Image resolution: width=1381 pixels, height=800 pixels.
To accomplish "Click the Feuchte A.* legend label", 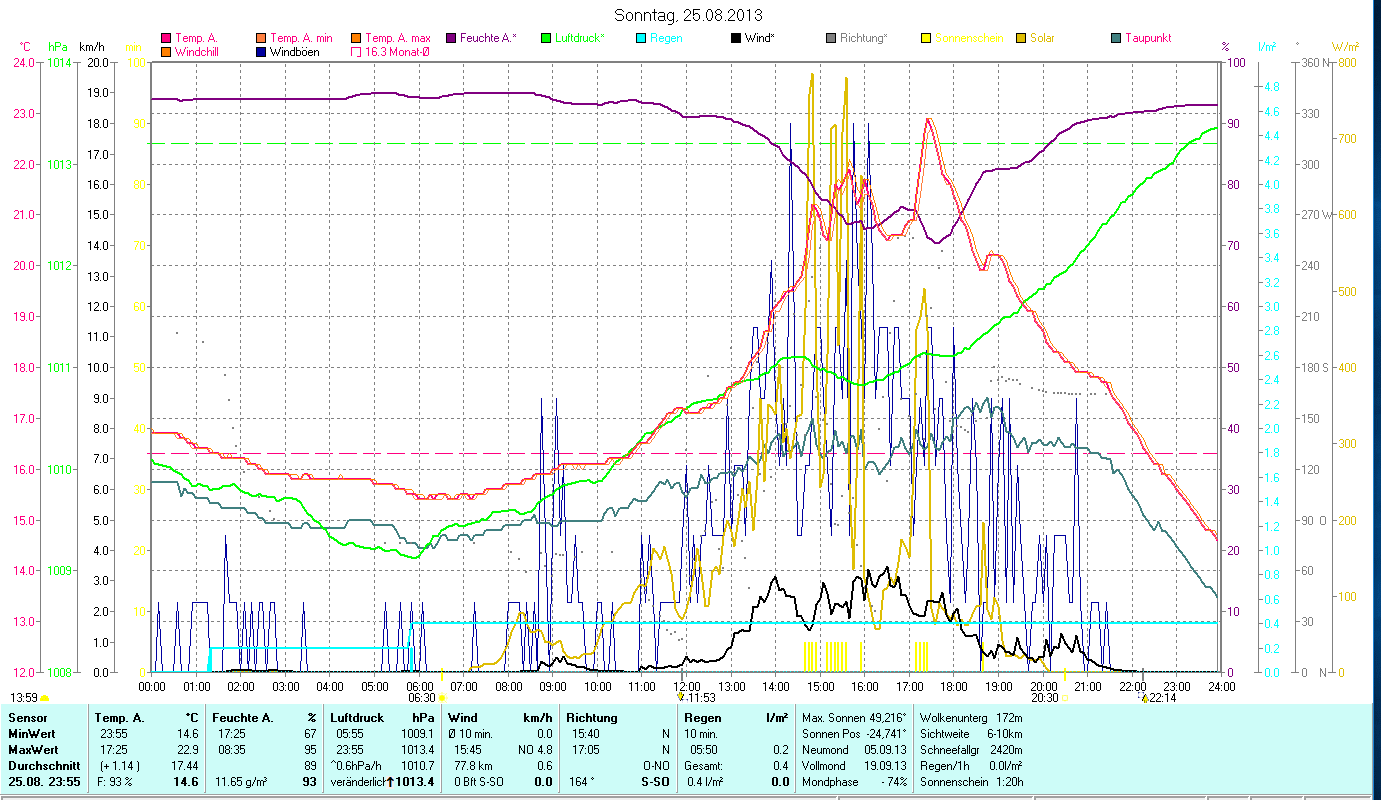I will tap(489, 38).
